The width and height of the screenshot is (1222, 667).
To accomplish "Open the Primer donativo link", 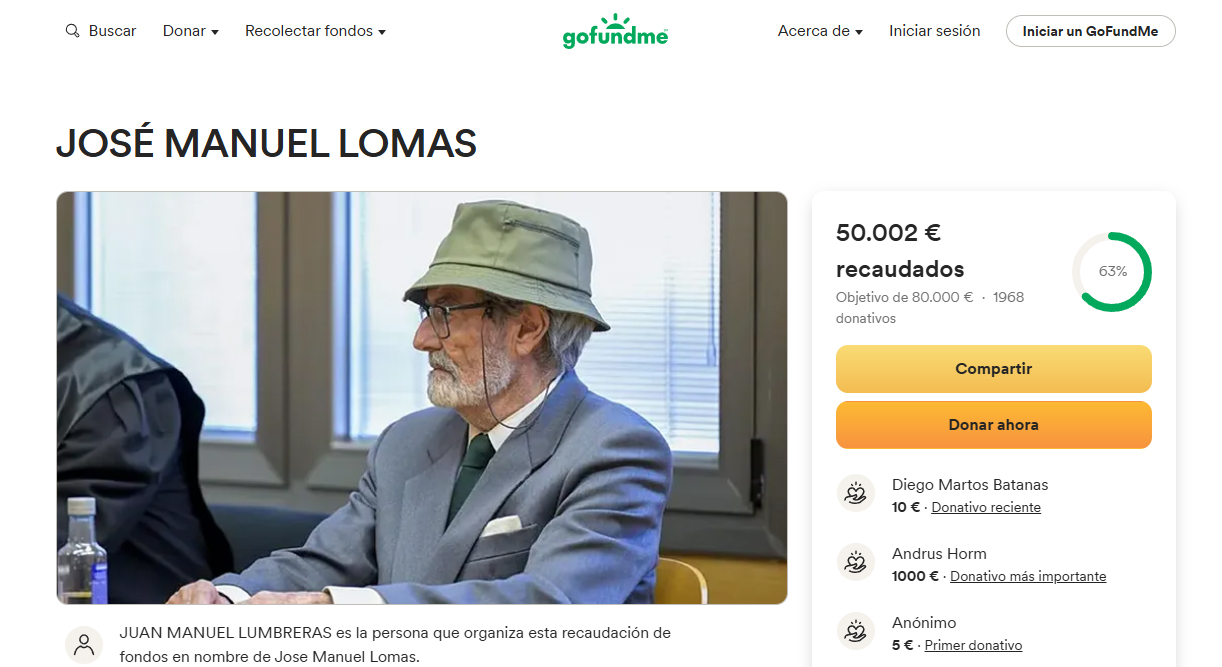I will [x=973, y=645].
